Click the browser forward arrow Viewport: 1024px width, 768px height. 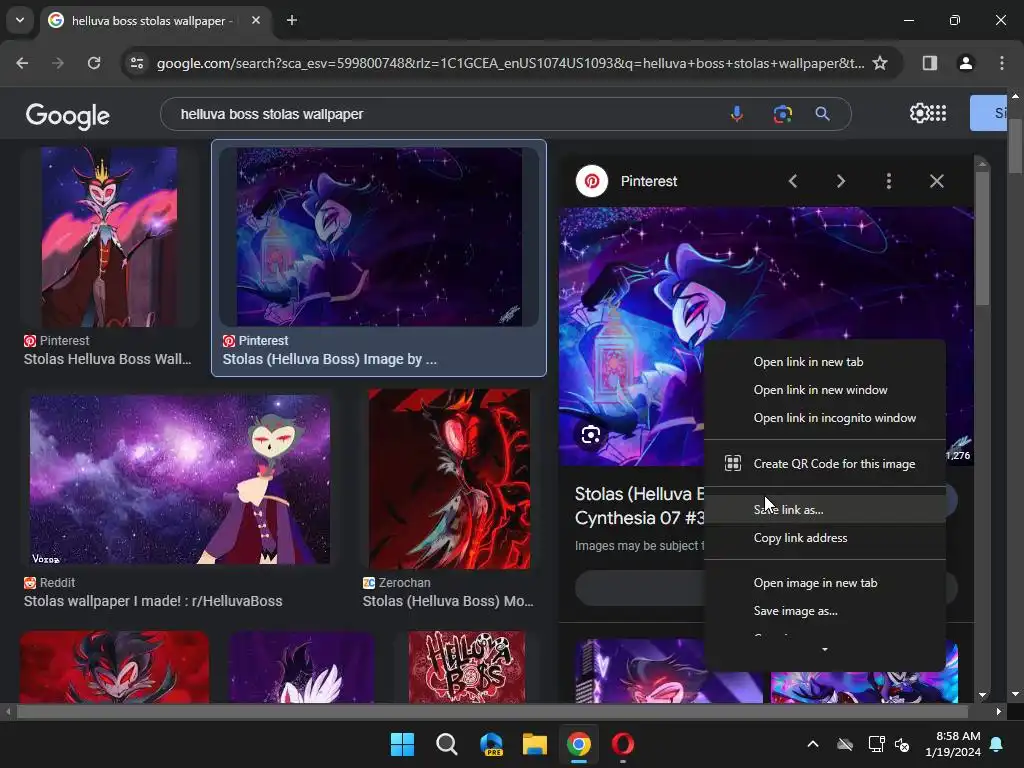coord(58,63)
